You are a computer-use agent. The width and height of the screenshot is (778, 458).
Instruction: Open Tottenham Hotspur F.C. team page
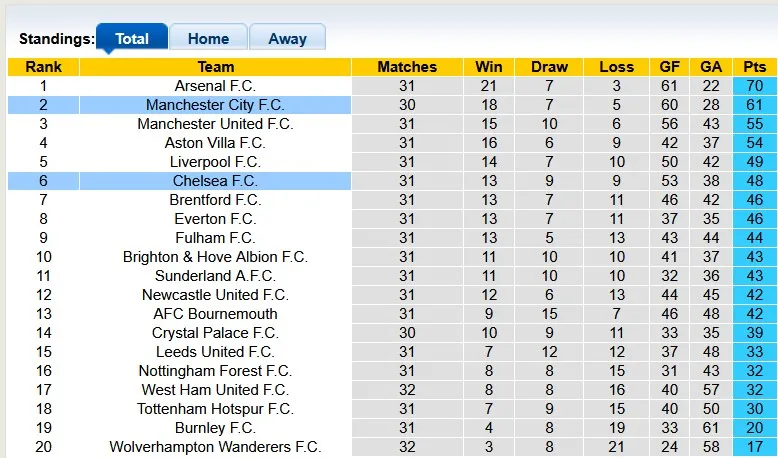click(215, 409)
